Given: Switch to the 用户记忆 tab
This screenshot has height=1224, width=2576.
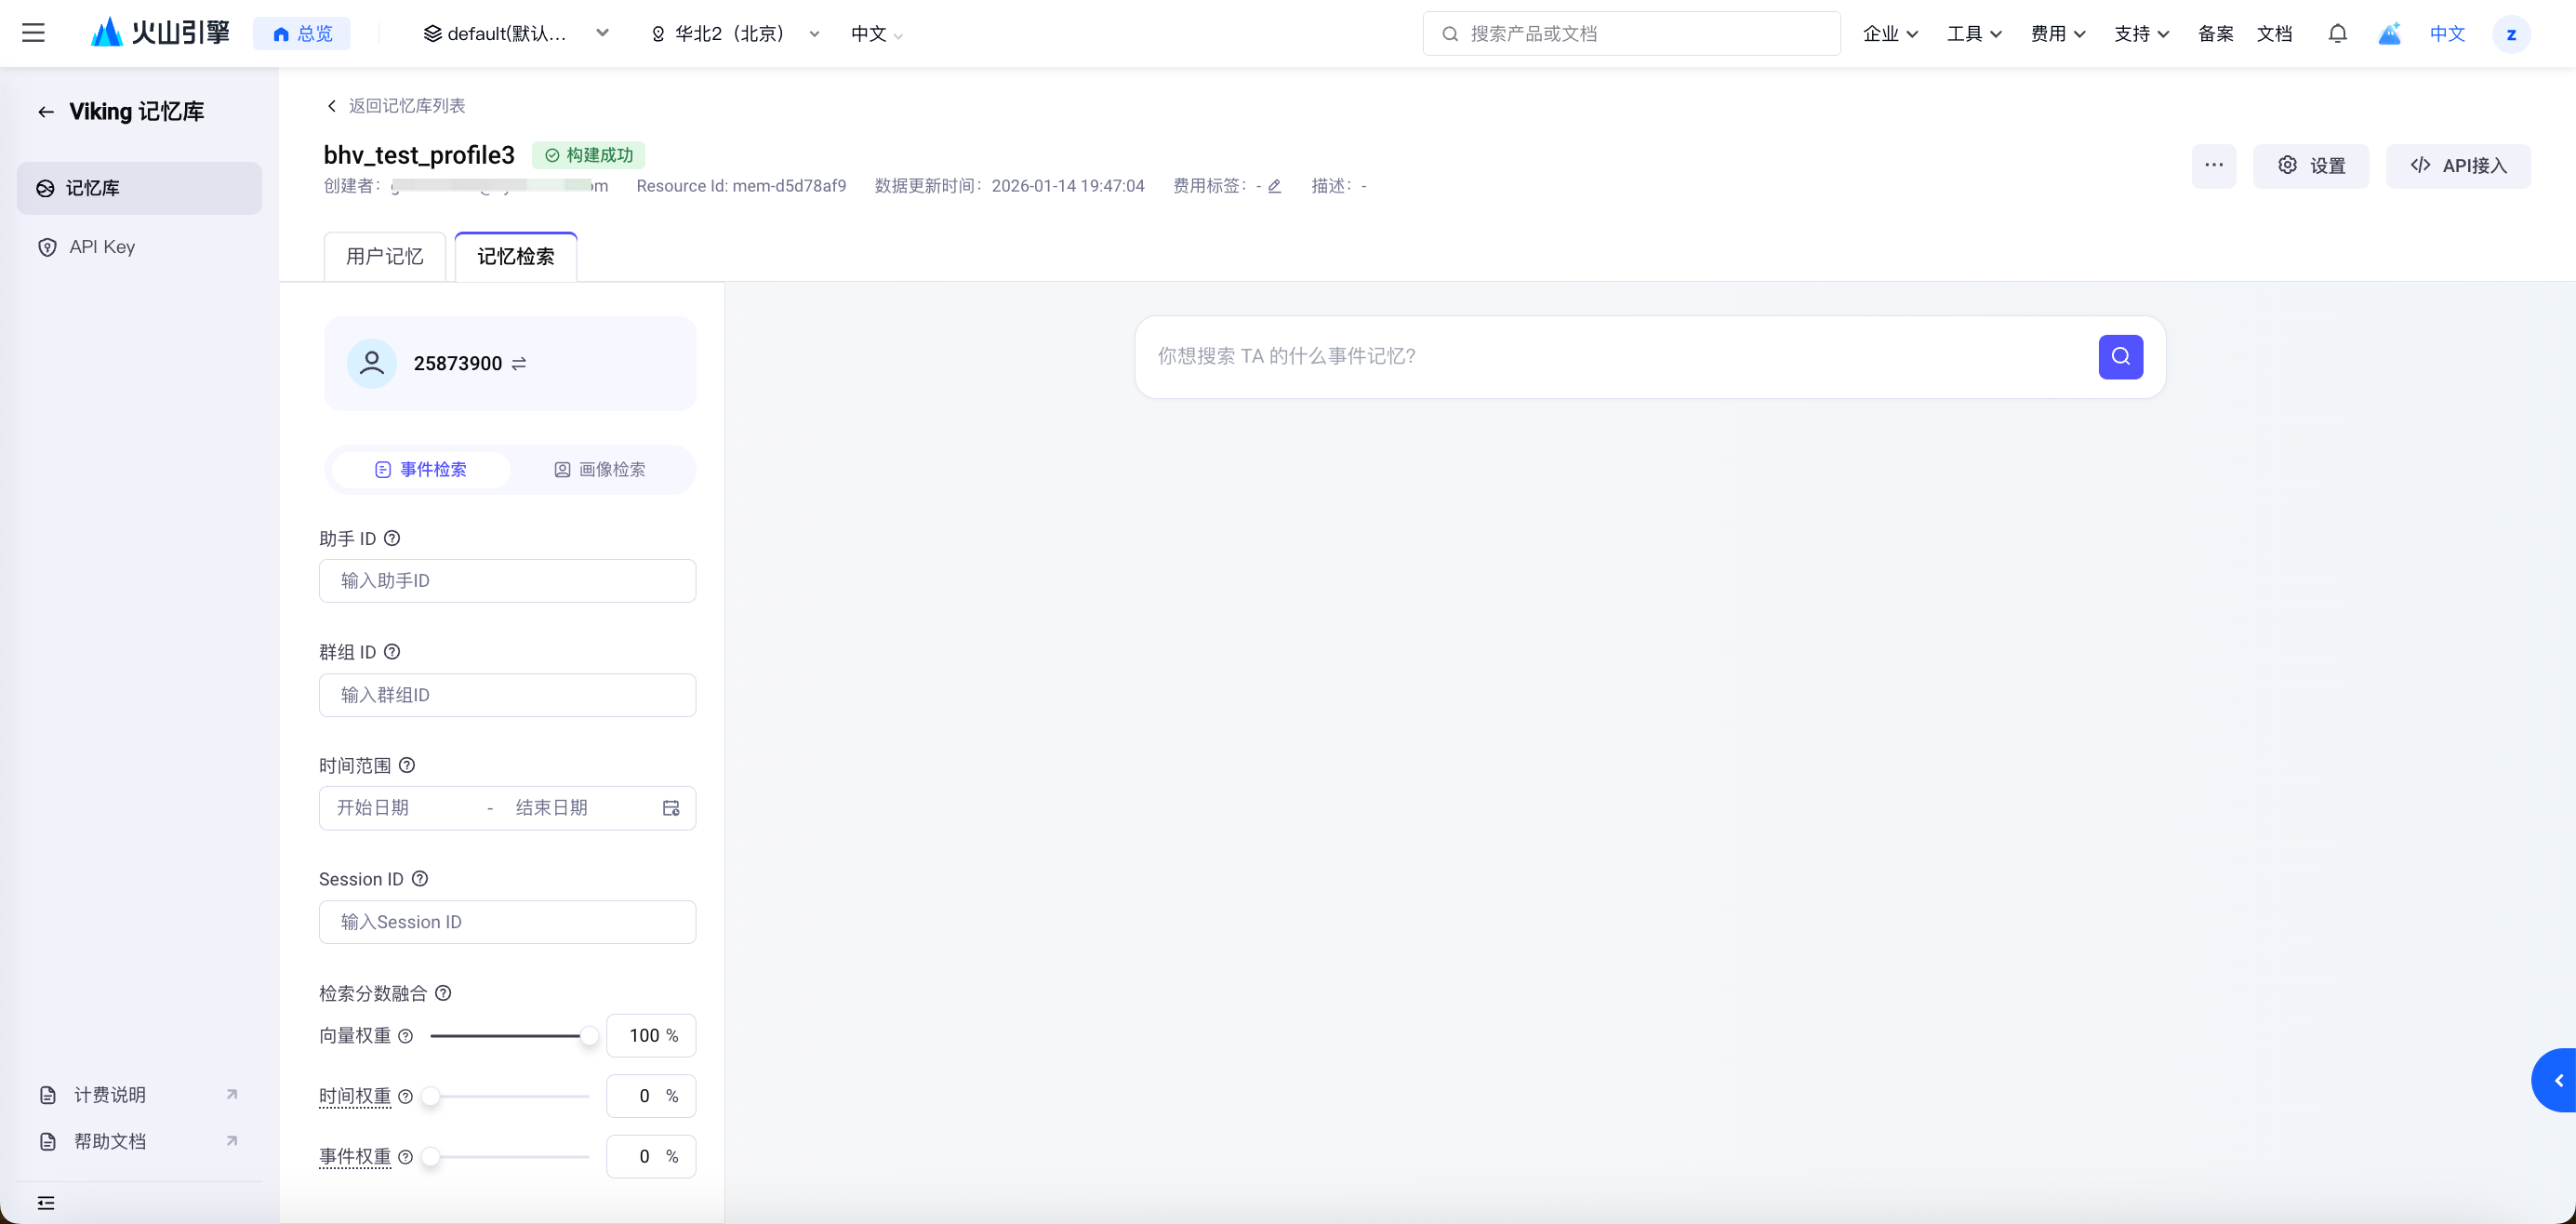Looking at the screenshot, I should pyautogui.click(x=385, y=257).
